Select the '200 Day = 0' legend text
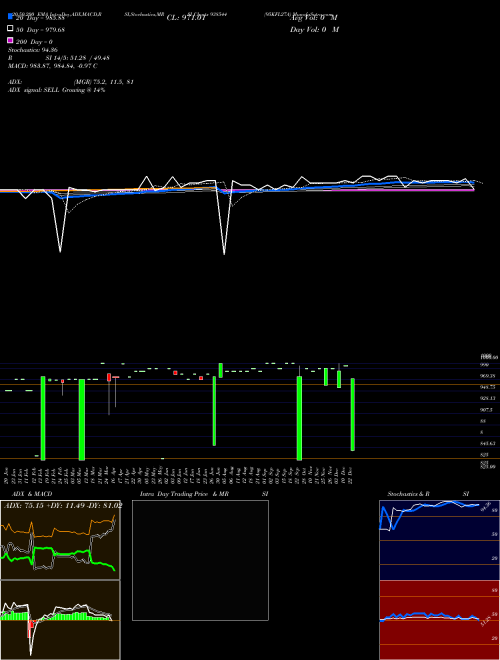Screen dimensions: 500x660 pyautogui.click(x=34, y=42)
